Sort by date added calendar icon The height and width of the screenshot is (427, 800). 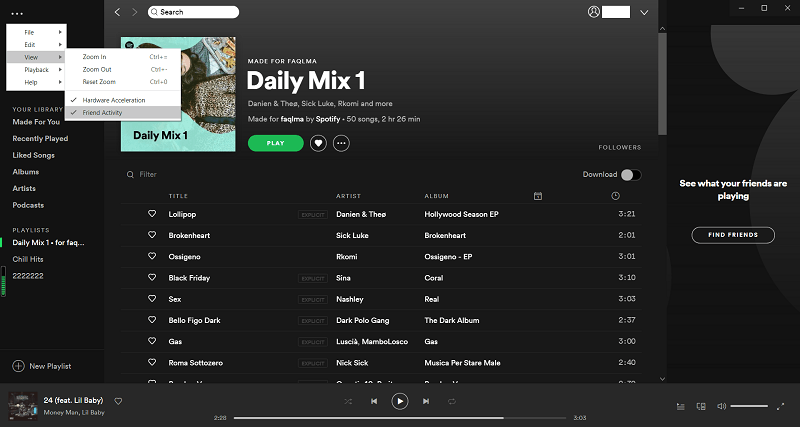click(538, 196)
